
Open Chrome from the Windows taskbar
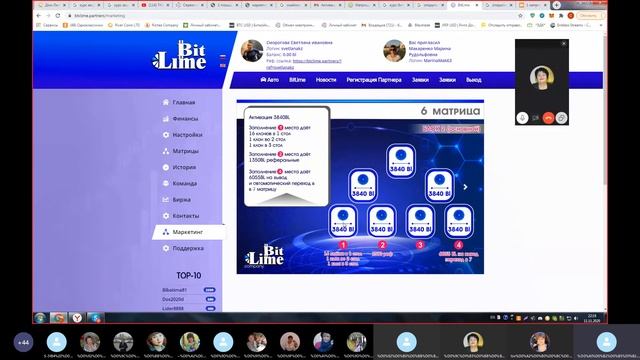(x=58, y=318)
